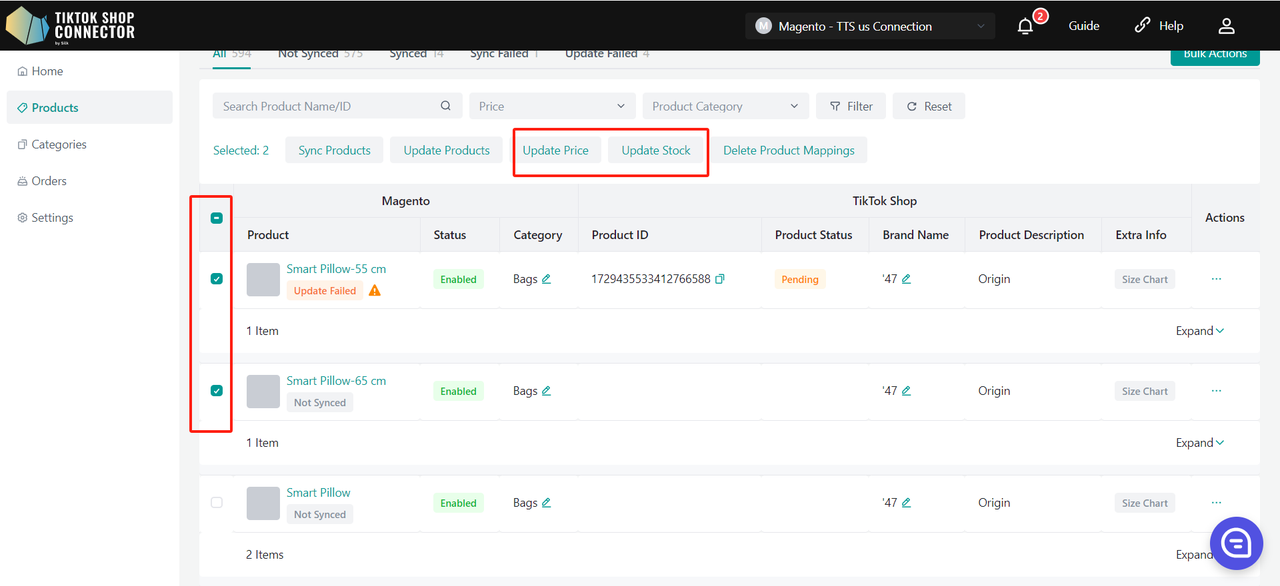
Task: Edit brand name for Smart Pillow-65 cm
Action: 906,391
